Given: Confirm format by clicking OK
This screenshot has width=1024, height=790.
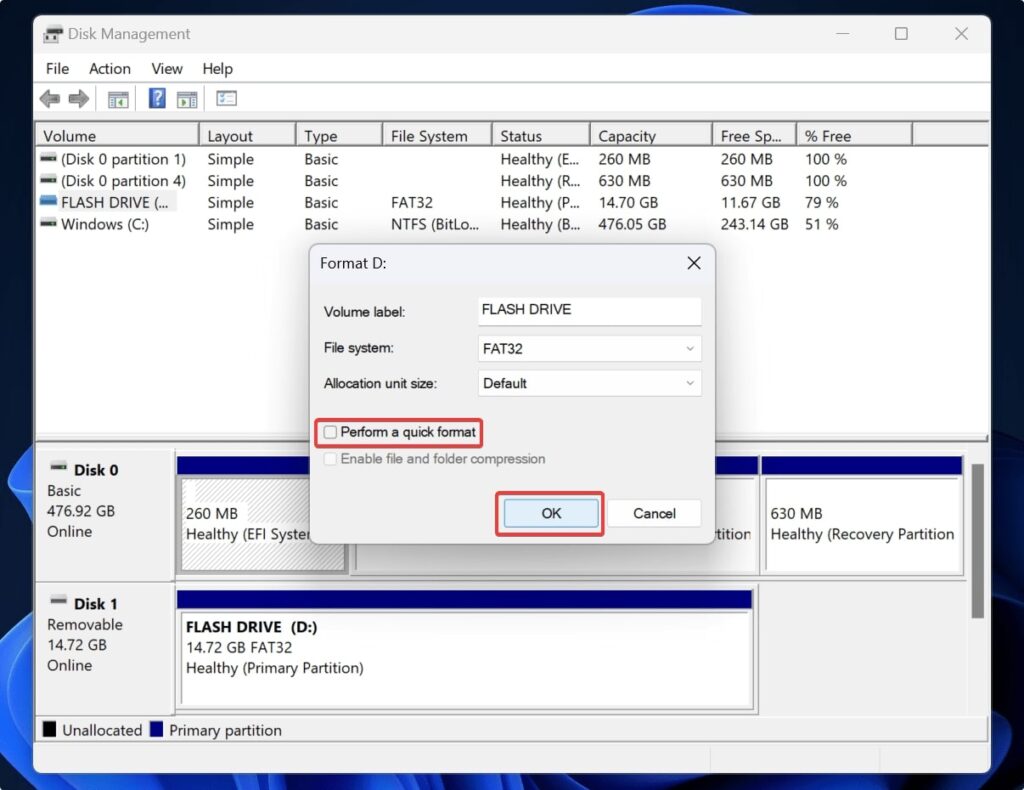Looking at the screenshot, I should 549,513.
